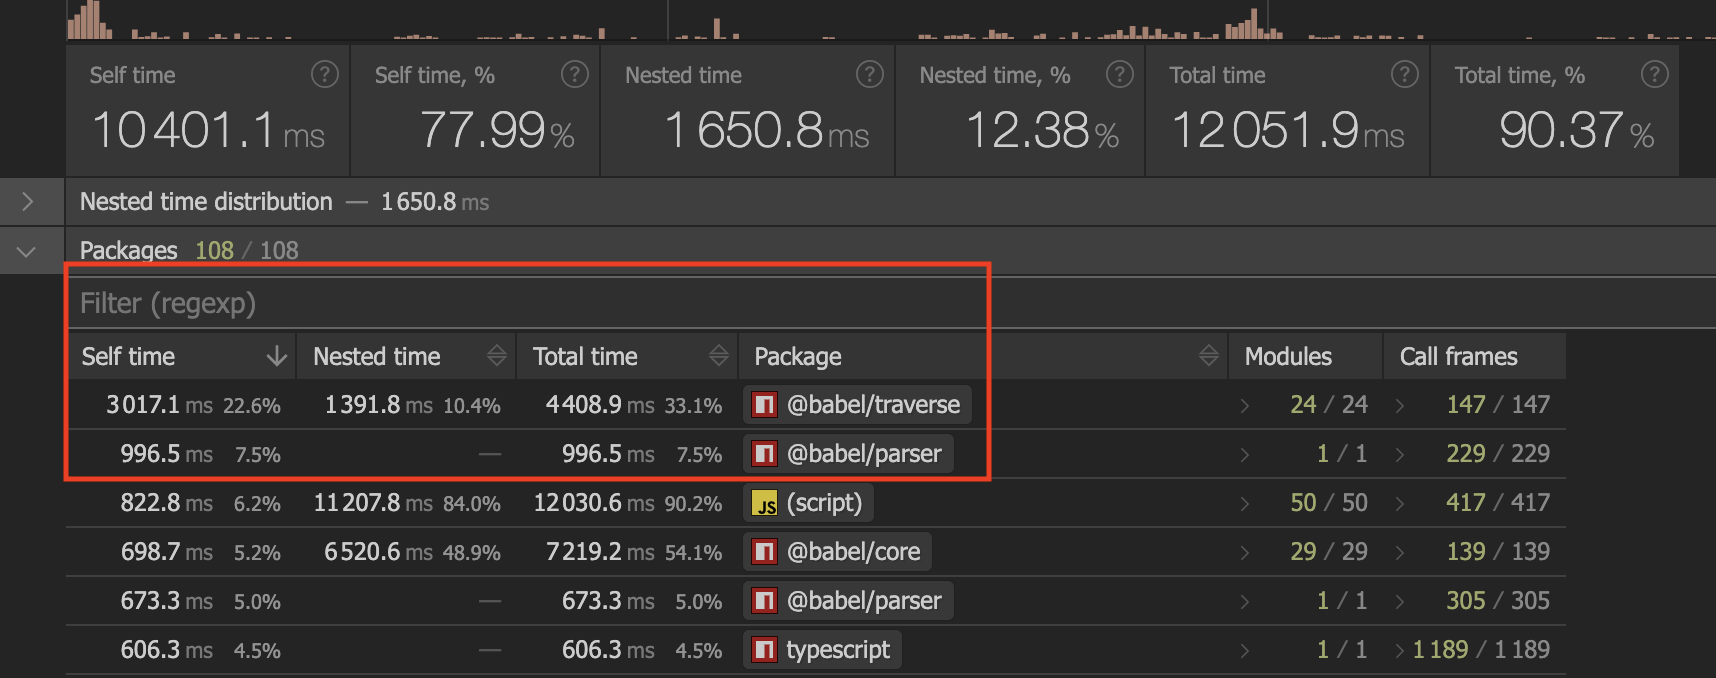Click the 4 408.9 ms total time cell

tap(627, 405)
